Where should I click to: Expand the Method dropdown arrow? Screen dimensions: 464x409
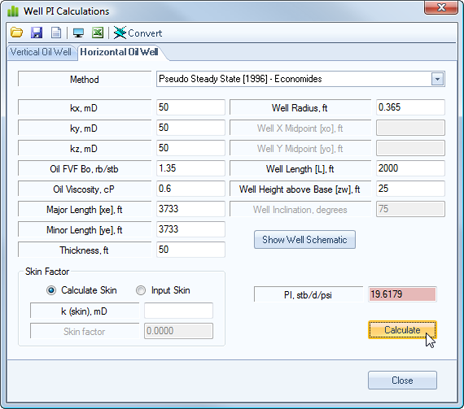(437, 79)
